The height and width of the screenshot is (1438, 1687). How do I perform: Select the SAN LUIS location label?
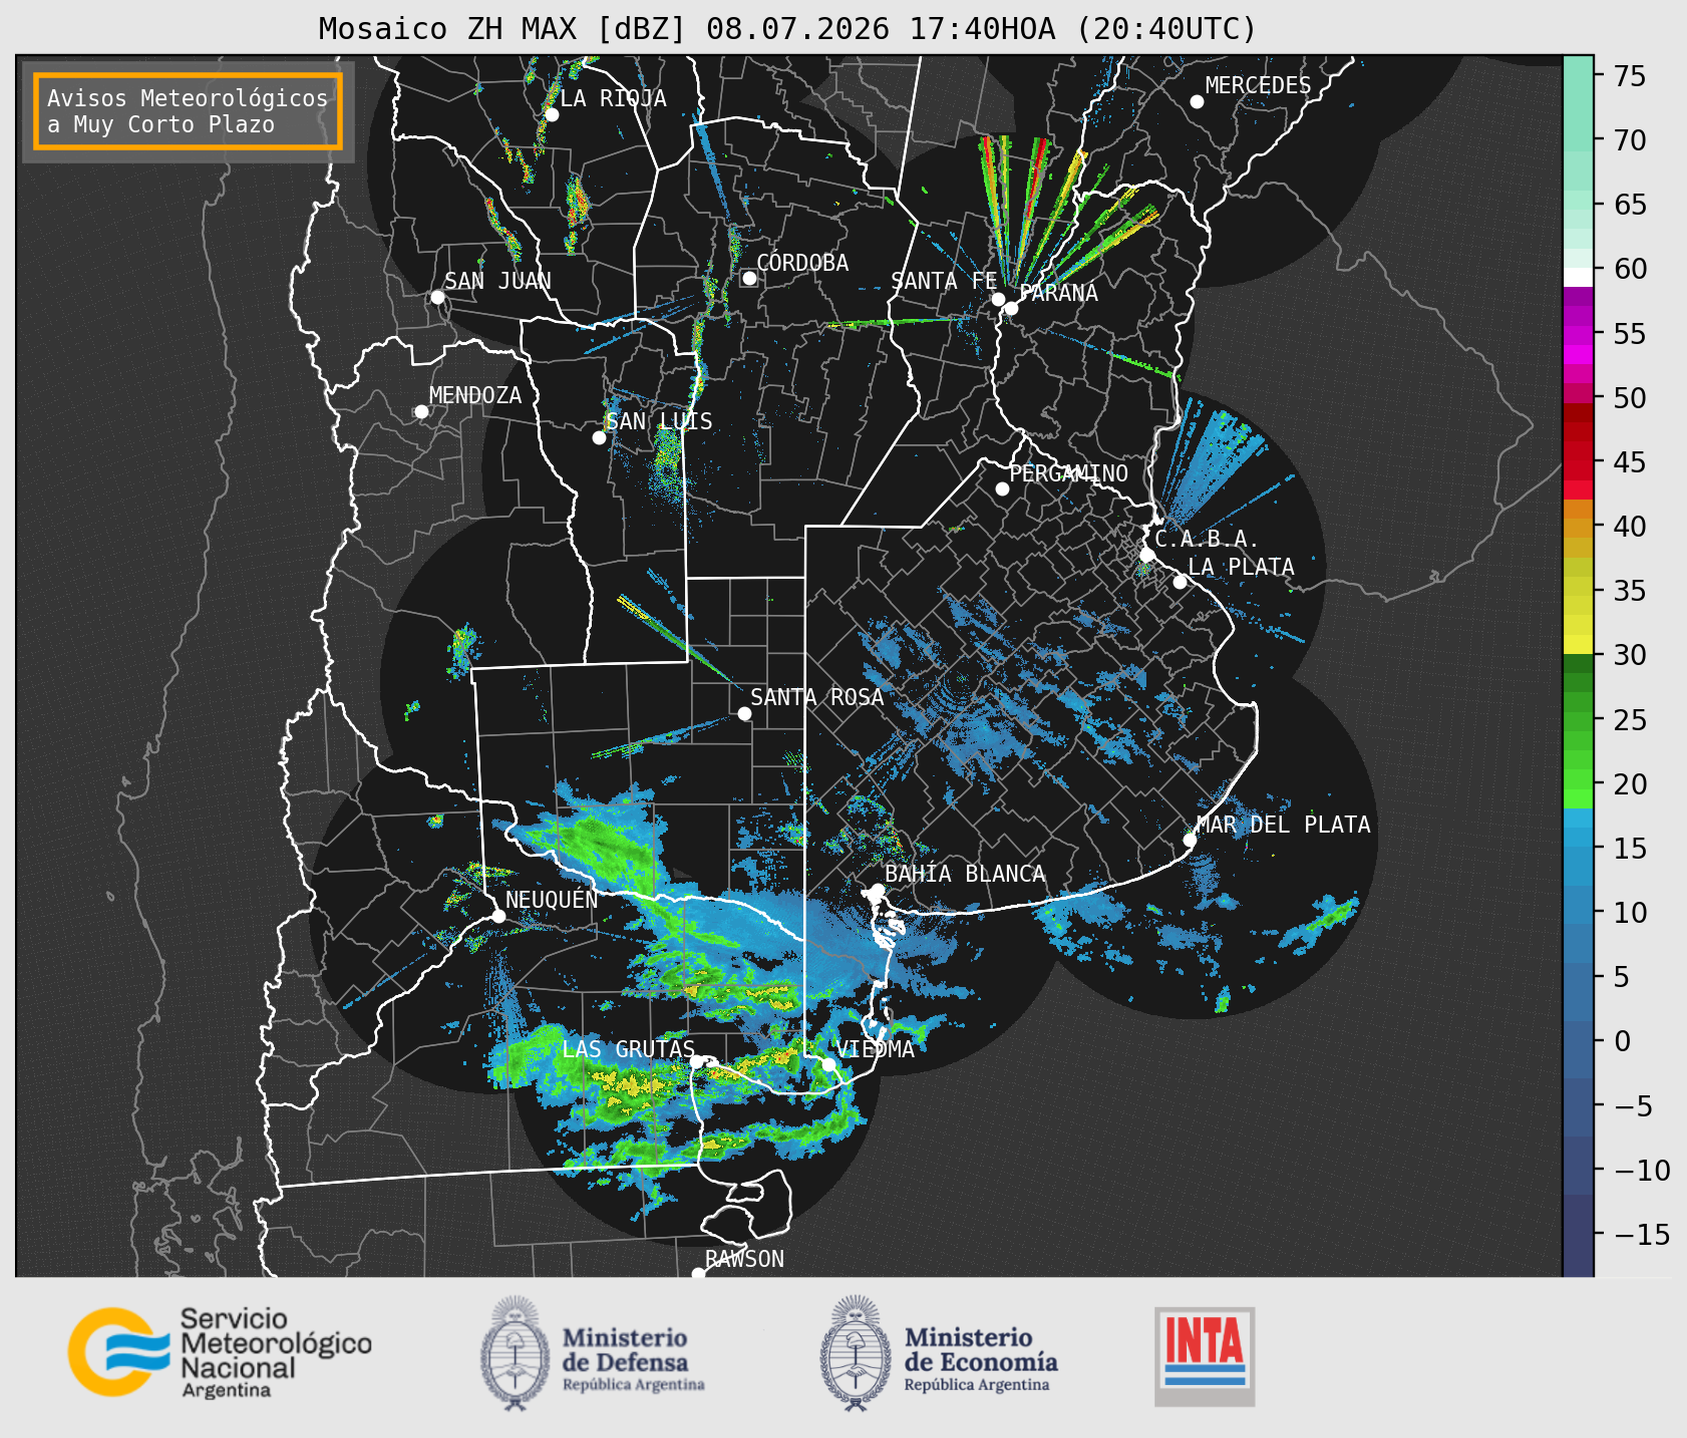[x=659, y=421]
